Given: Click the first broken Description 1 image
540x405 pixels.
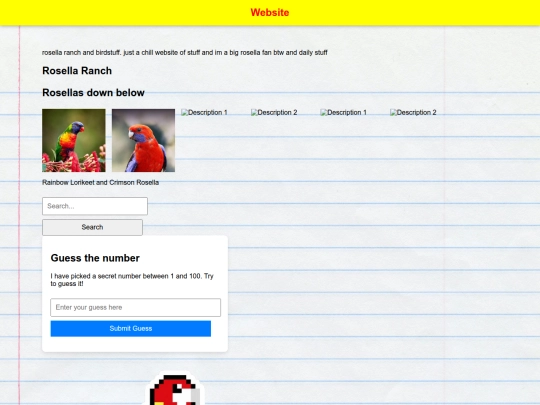Looking at the screenshot, I should tap(205, 113).
